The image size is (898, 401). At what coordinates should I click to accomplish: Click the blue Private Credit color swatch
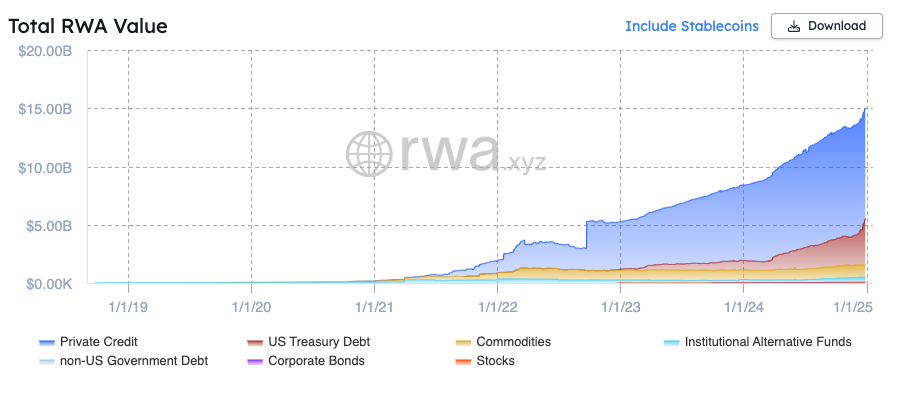point(46,343)
